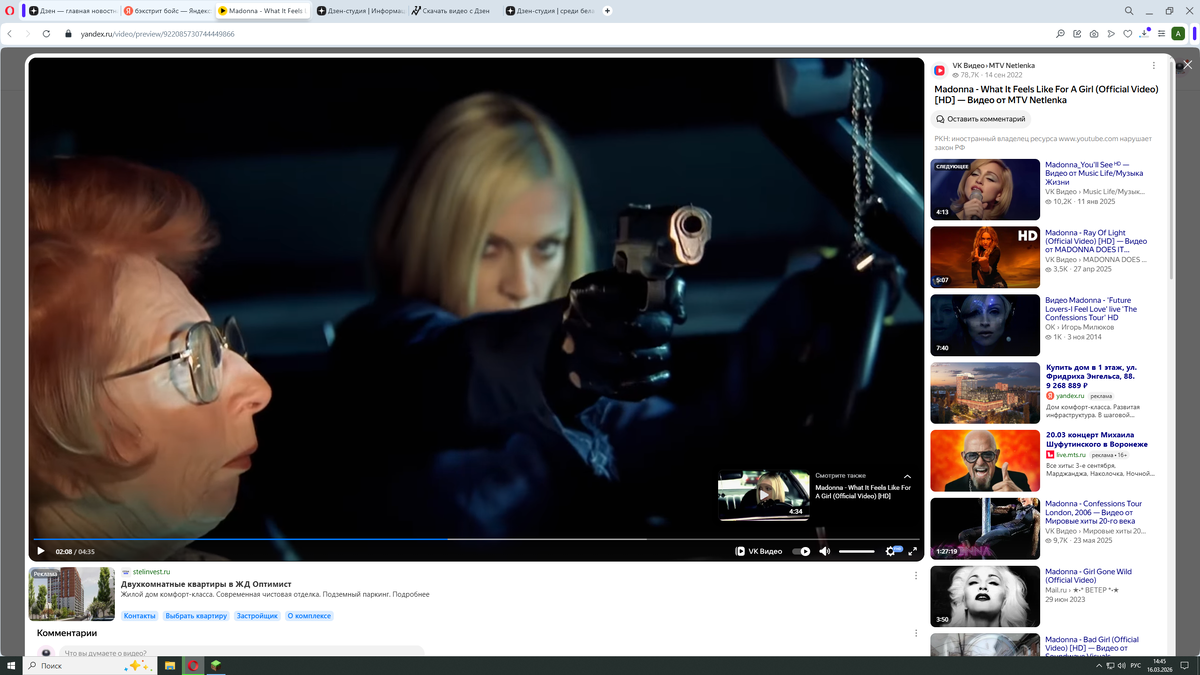Click Ray Of Light HD thumbnail
Viewport: 1200px width, 675px height.
[x=985, y=257]
